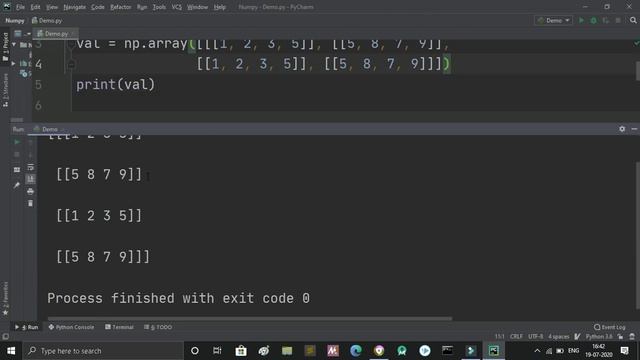Open the Refactor menu
The height and width of the screenshot is (360, 640).
click(120, 7)
